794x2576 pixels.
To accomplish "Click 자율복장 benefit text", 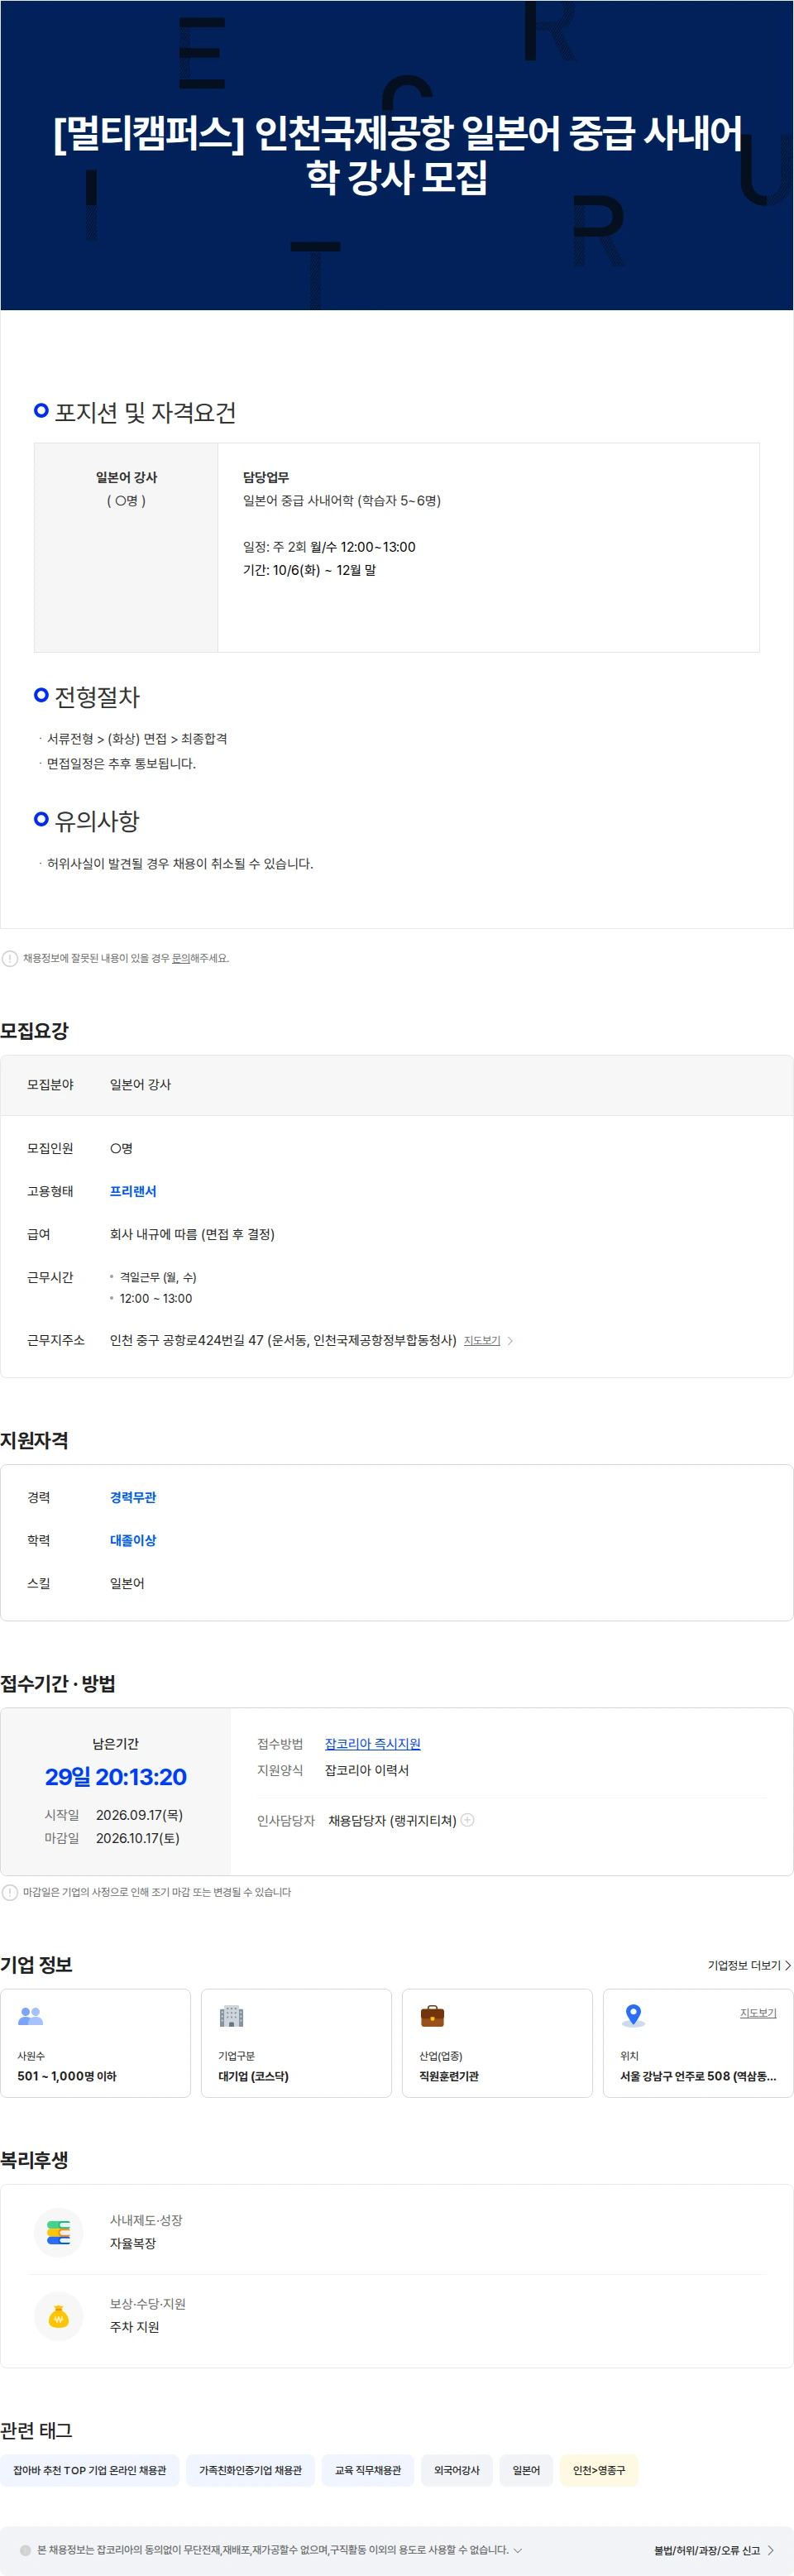I will tap(133, 2243).
